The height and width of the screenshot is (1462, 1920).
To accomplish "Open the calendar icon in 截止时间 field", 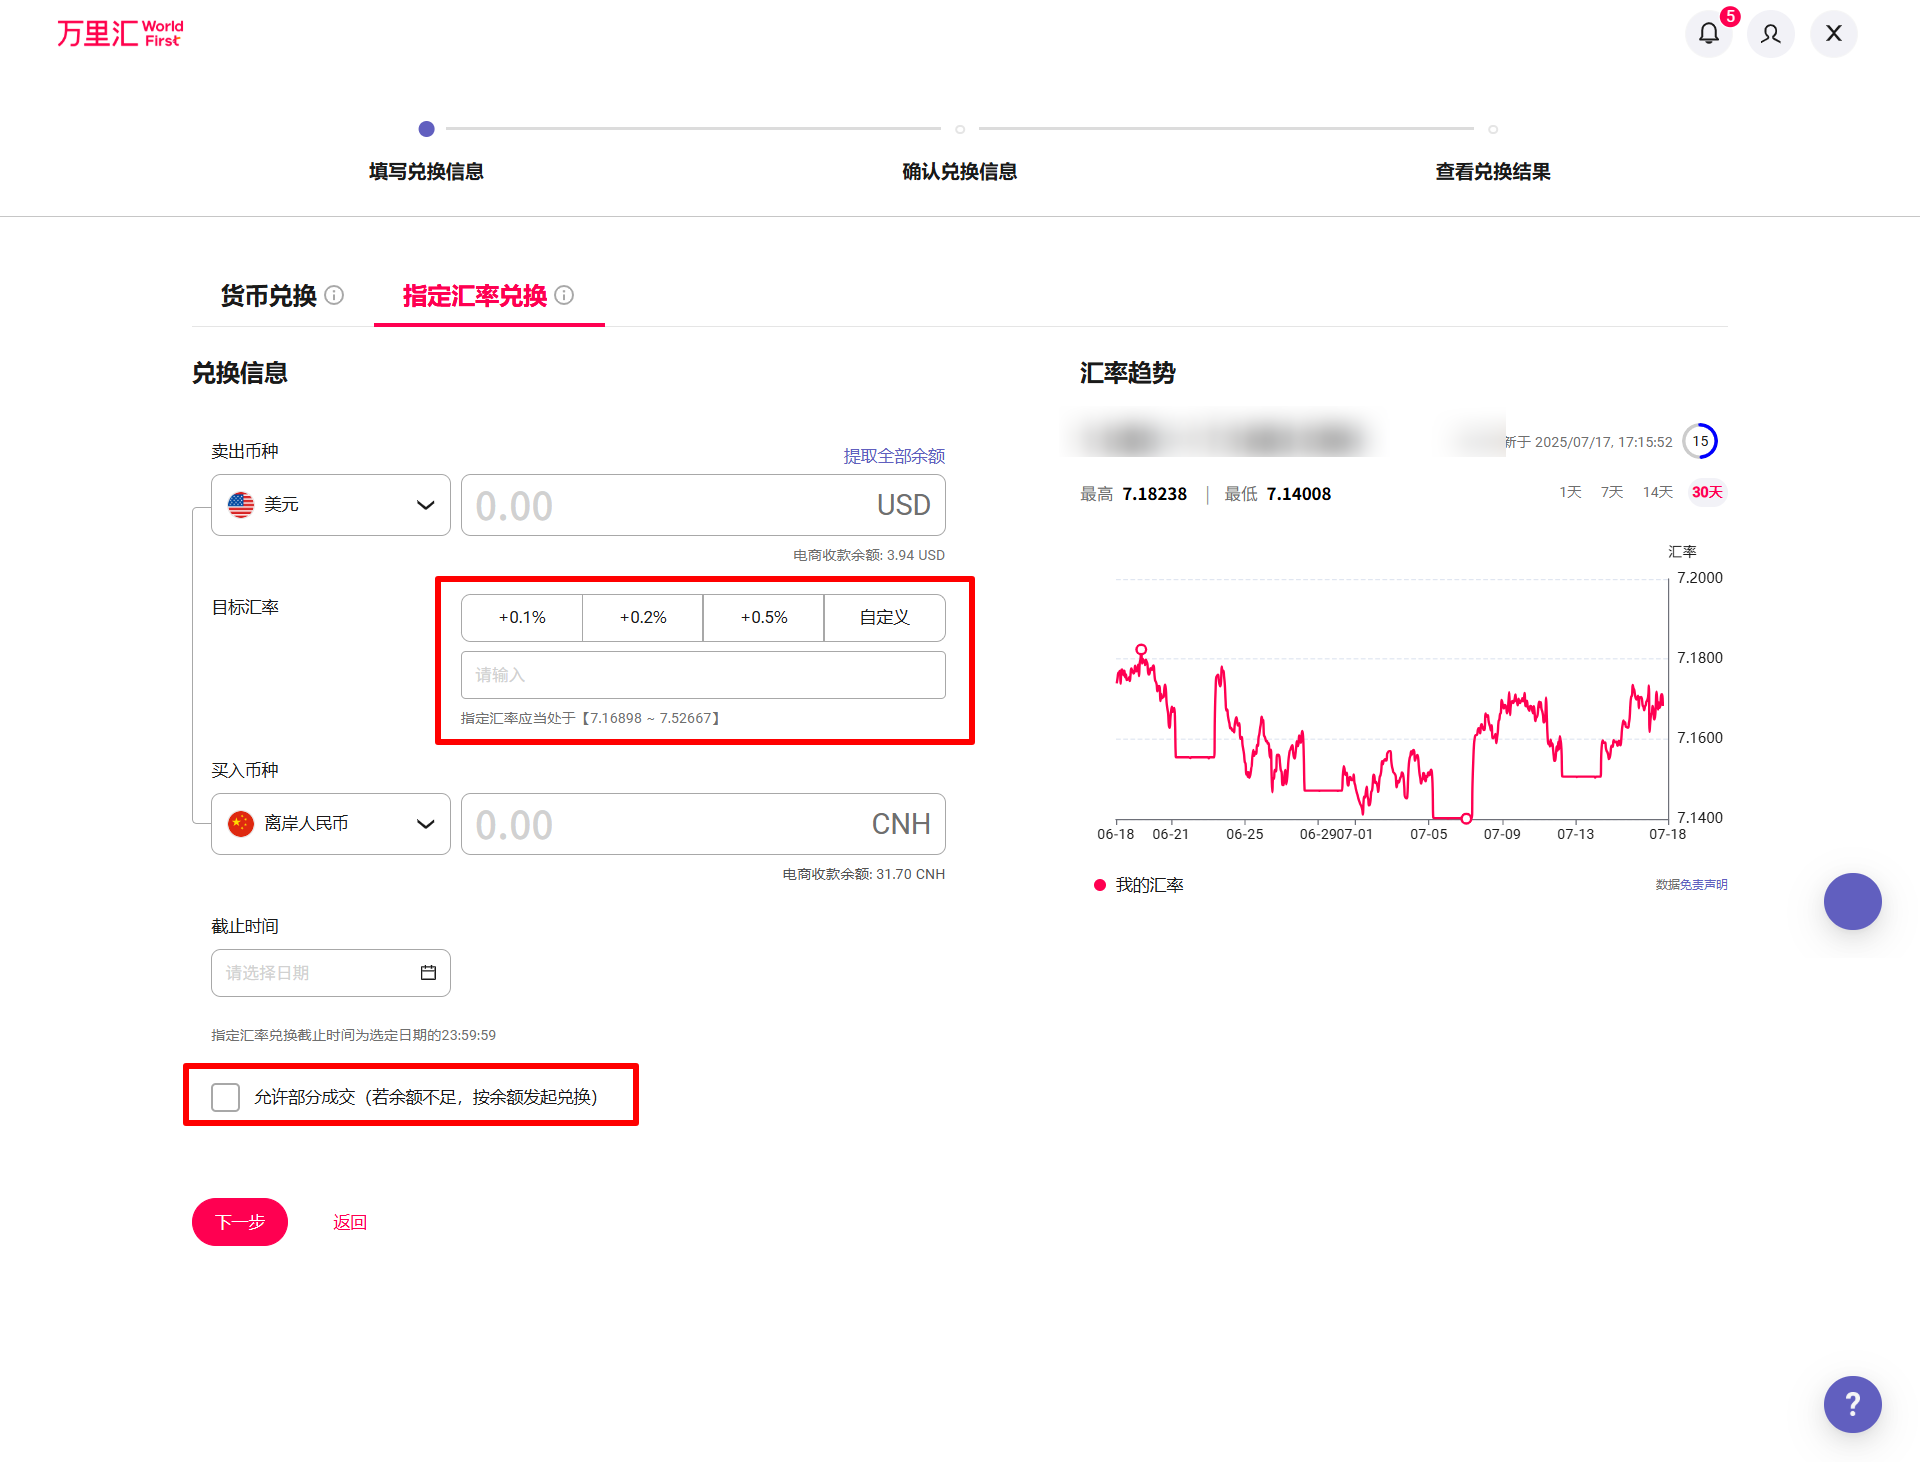I will pyautogui.click(x=428, y=973).
